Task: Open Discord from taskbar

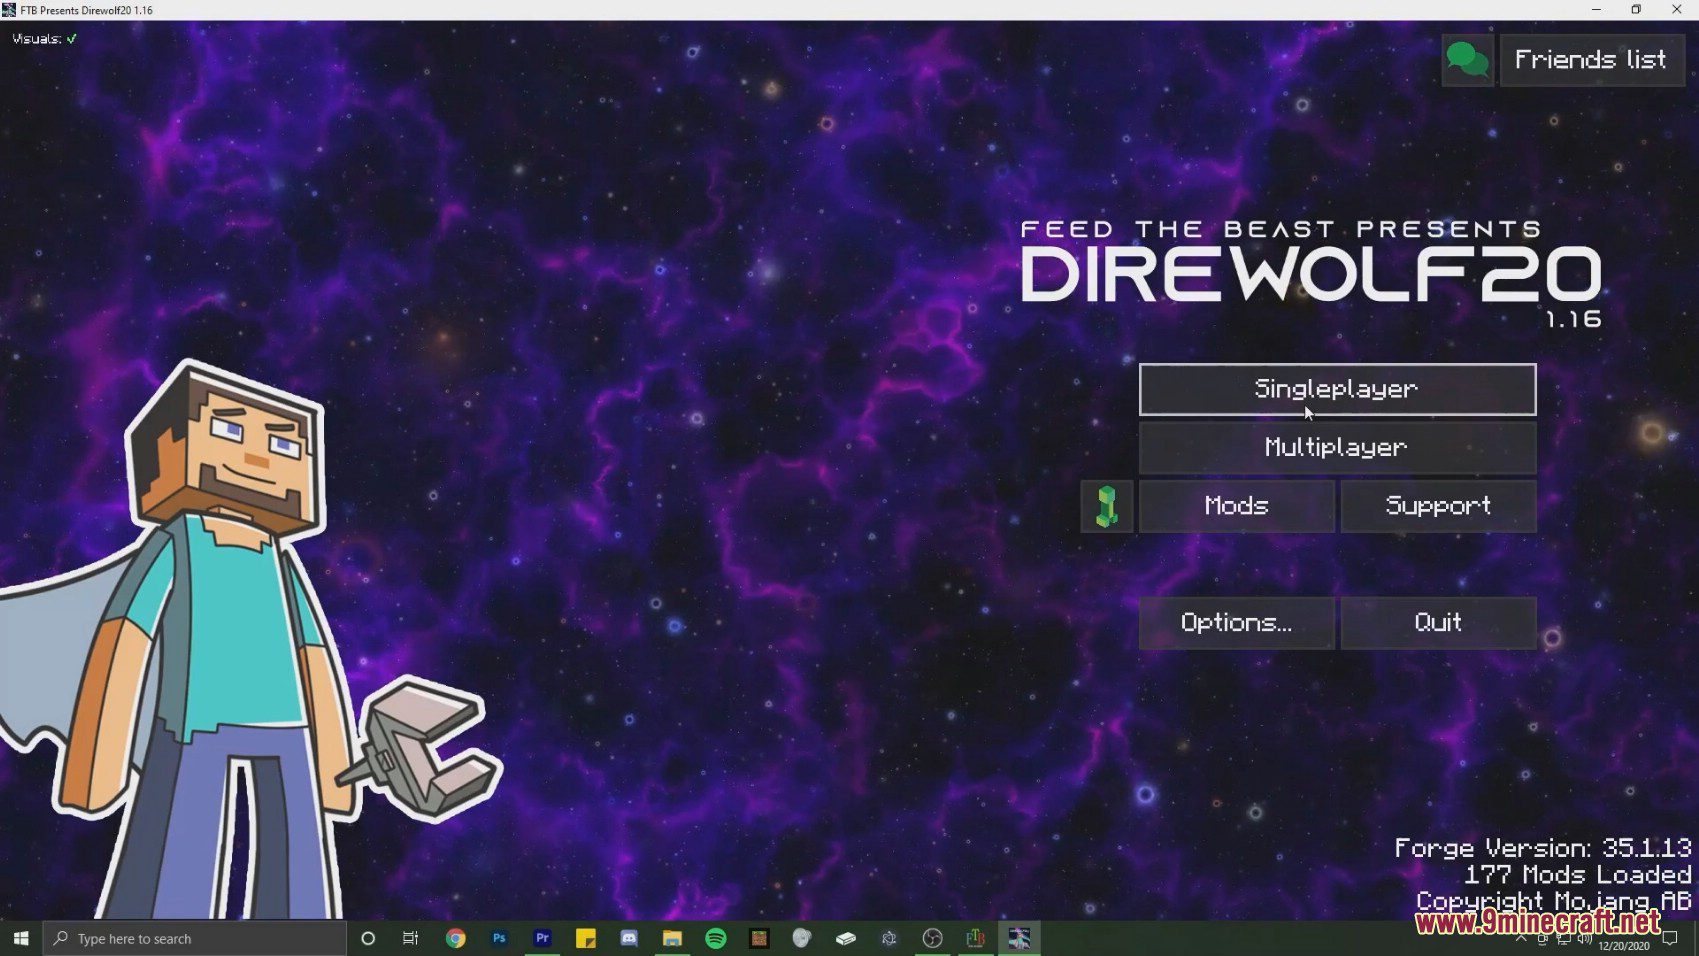Action: coord(629,938)
